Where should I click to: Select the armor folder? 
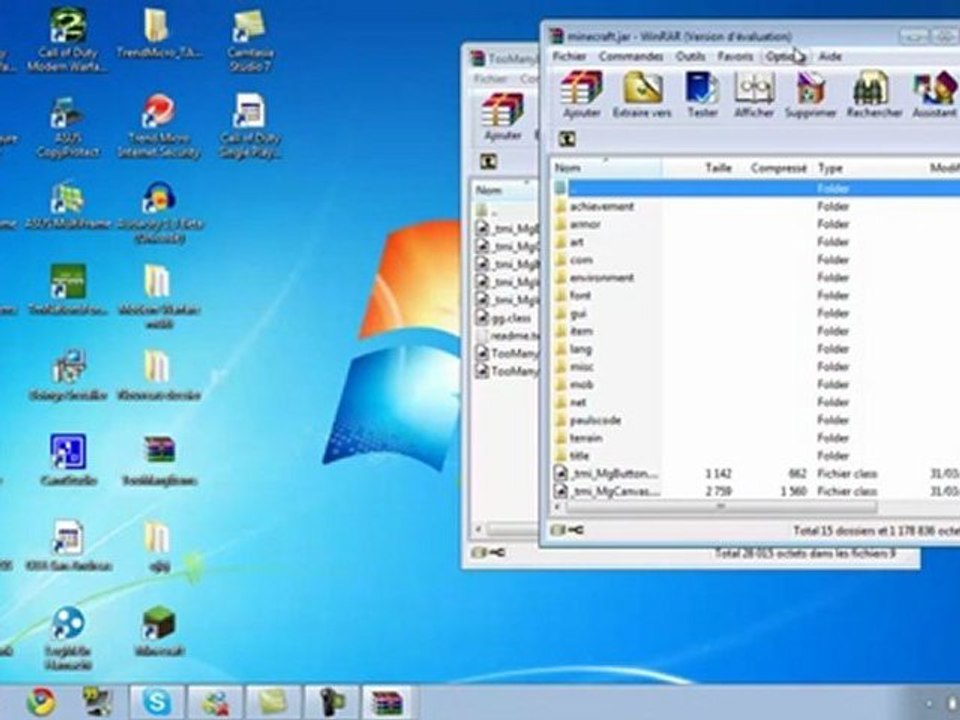pyautogui.click(x=585, y=224)
